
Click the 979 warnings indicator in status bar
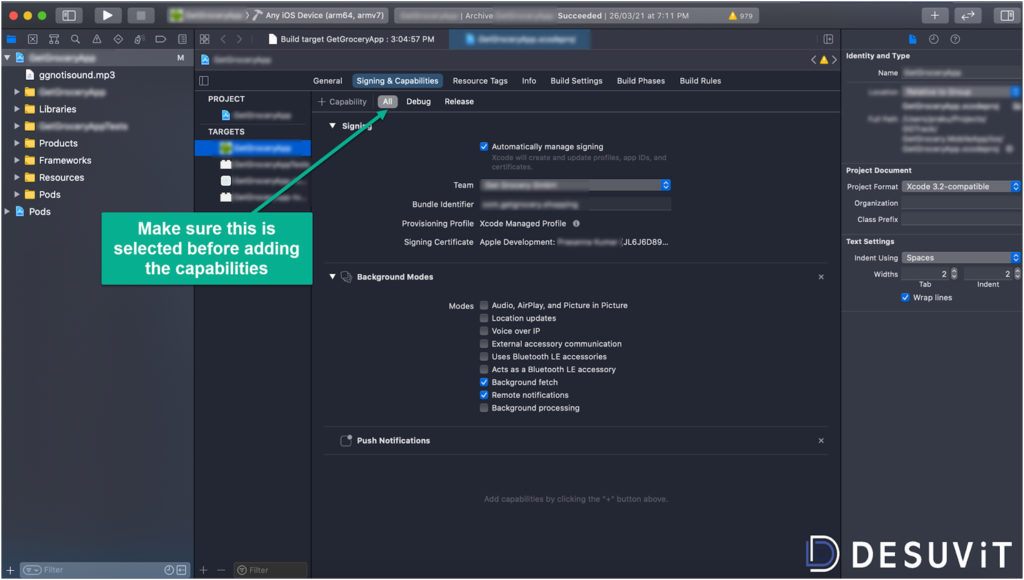point(741,16)
